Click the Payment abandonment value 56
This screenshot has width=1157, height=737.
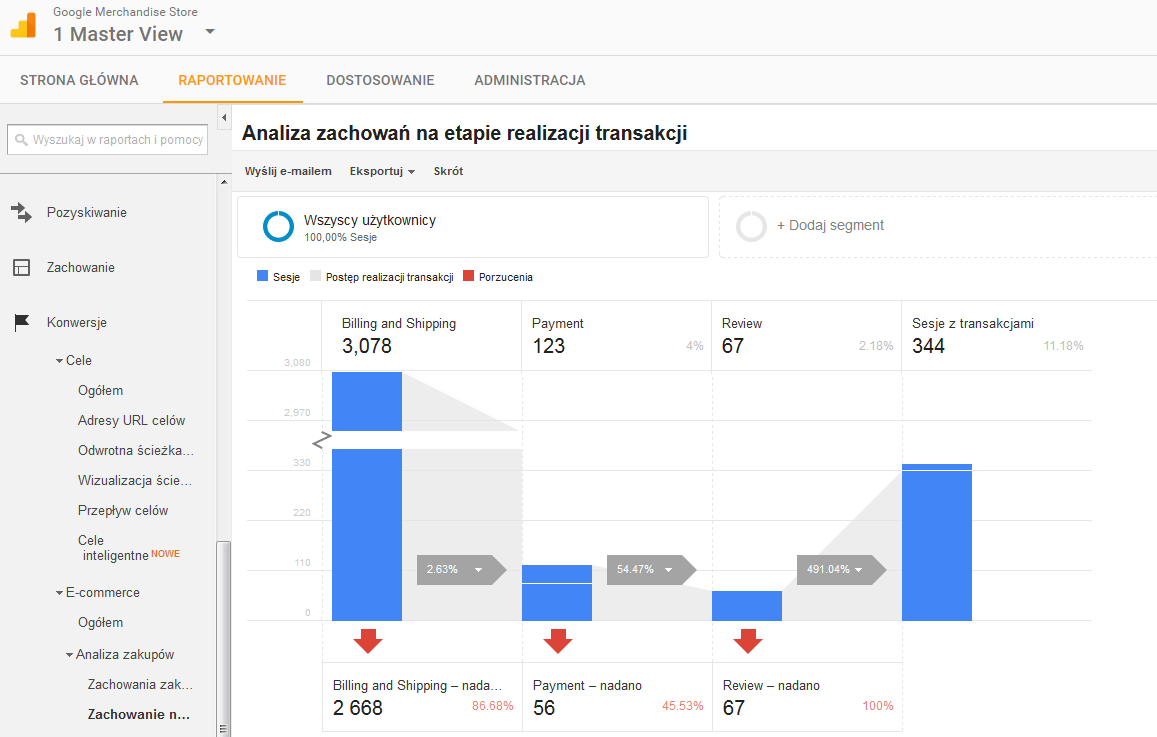(x=544, y=708)
